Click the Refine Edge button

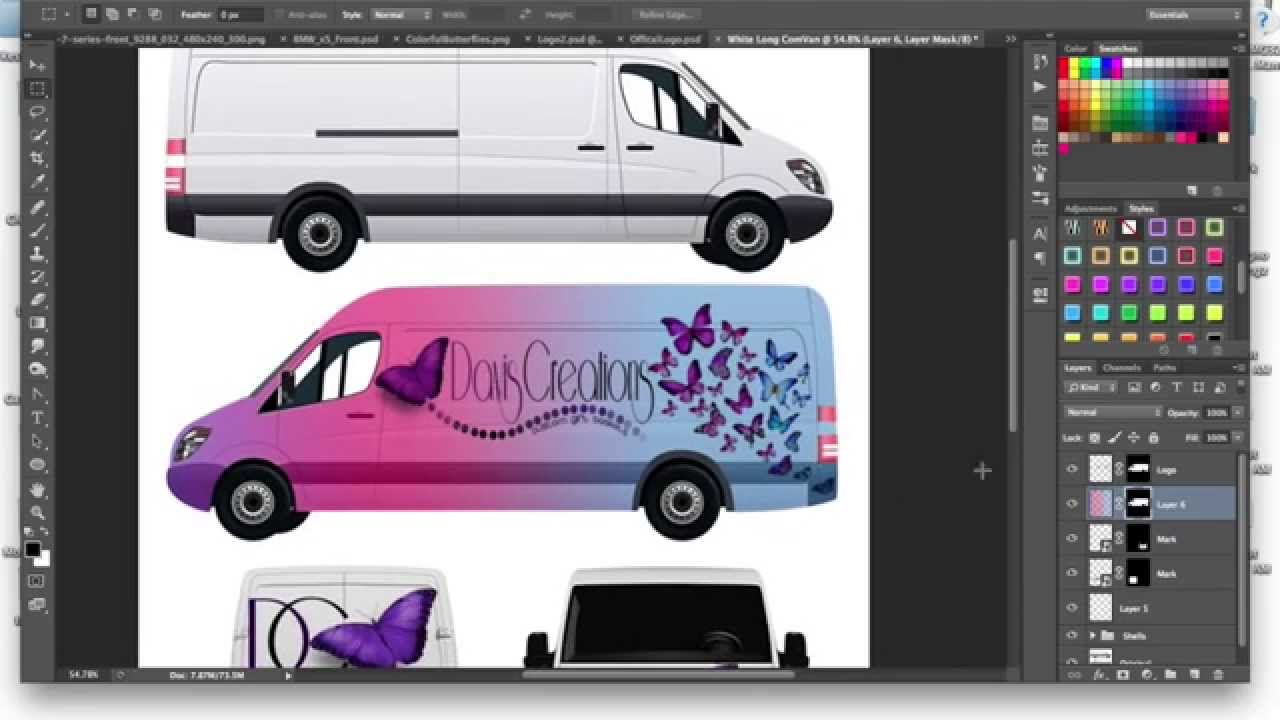click(668, 15)
